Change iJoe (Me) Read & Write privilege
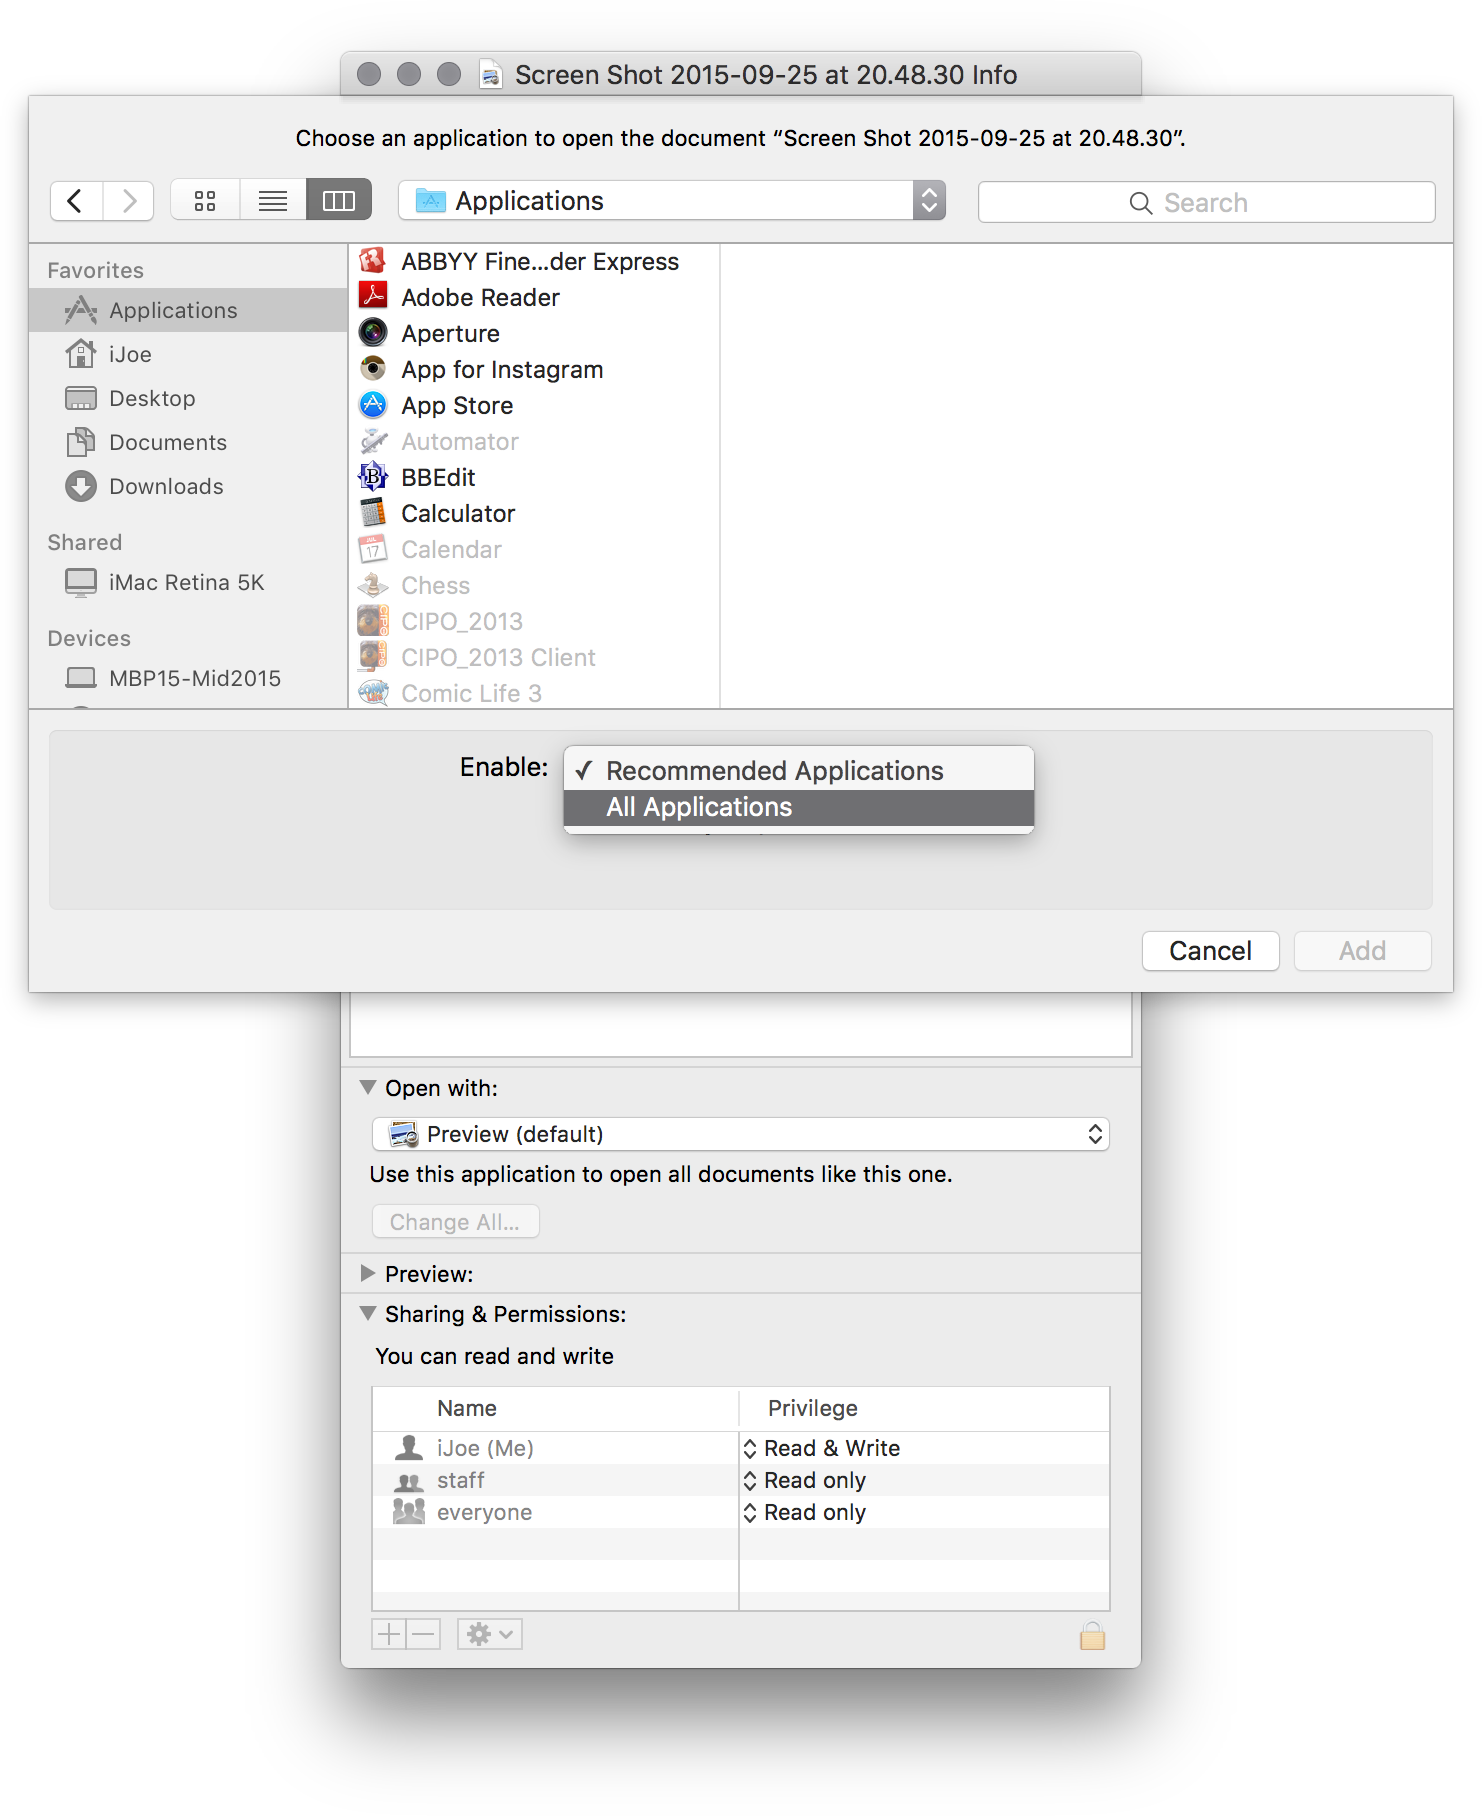The image size is (1482, 1816). (x=822, y=1448)
